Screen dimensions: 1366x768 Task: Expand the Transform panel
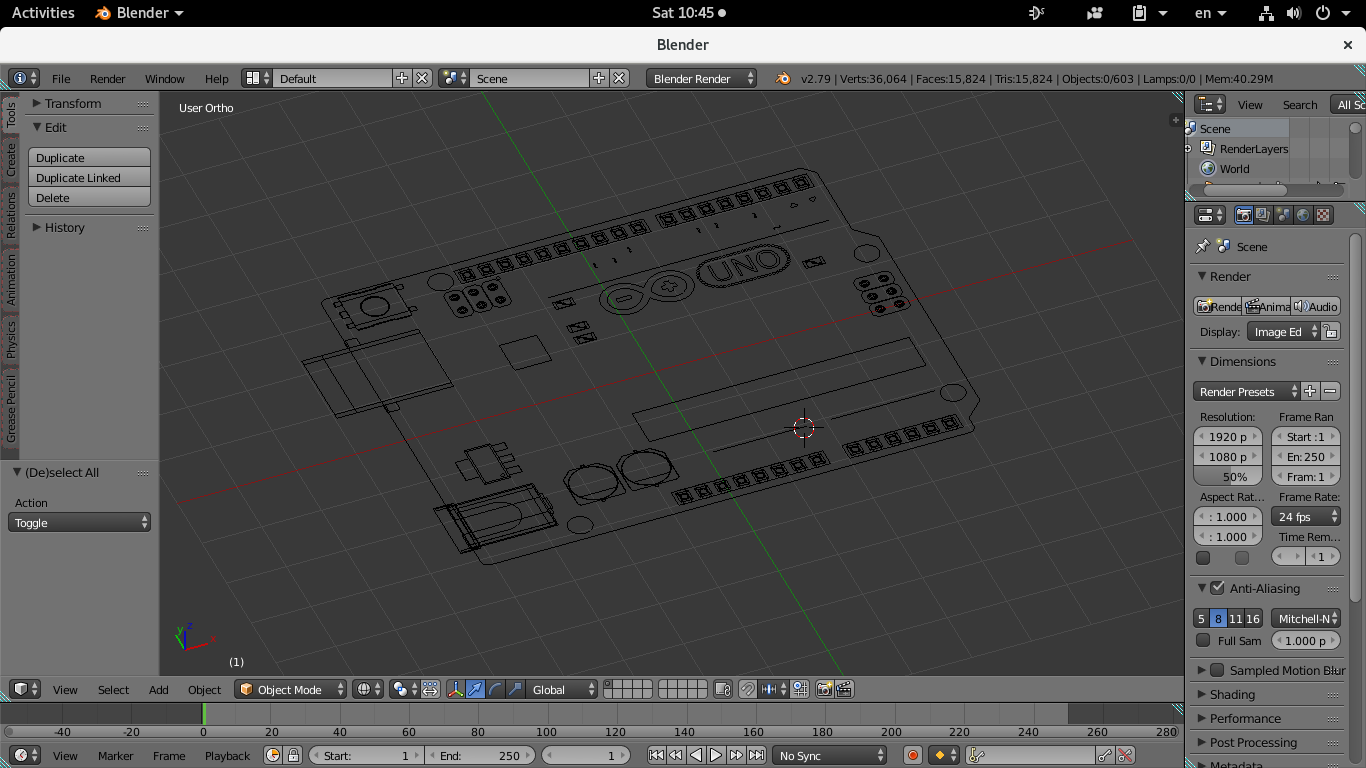coord(72,103)
